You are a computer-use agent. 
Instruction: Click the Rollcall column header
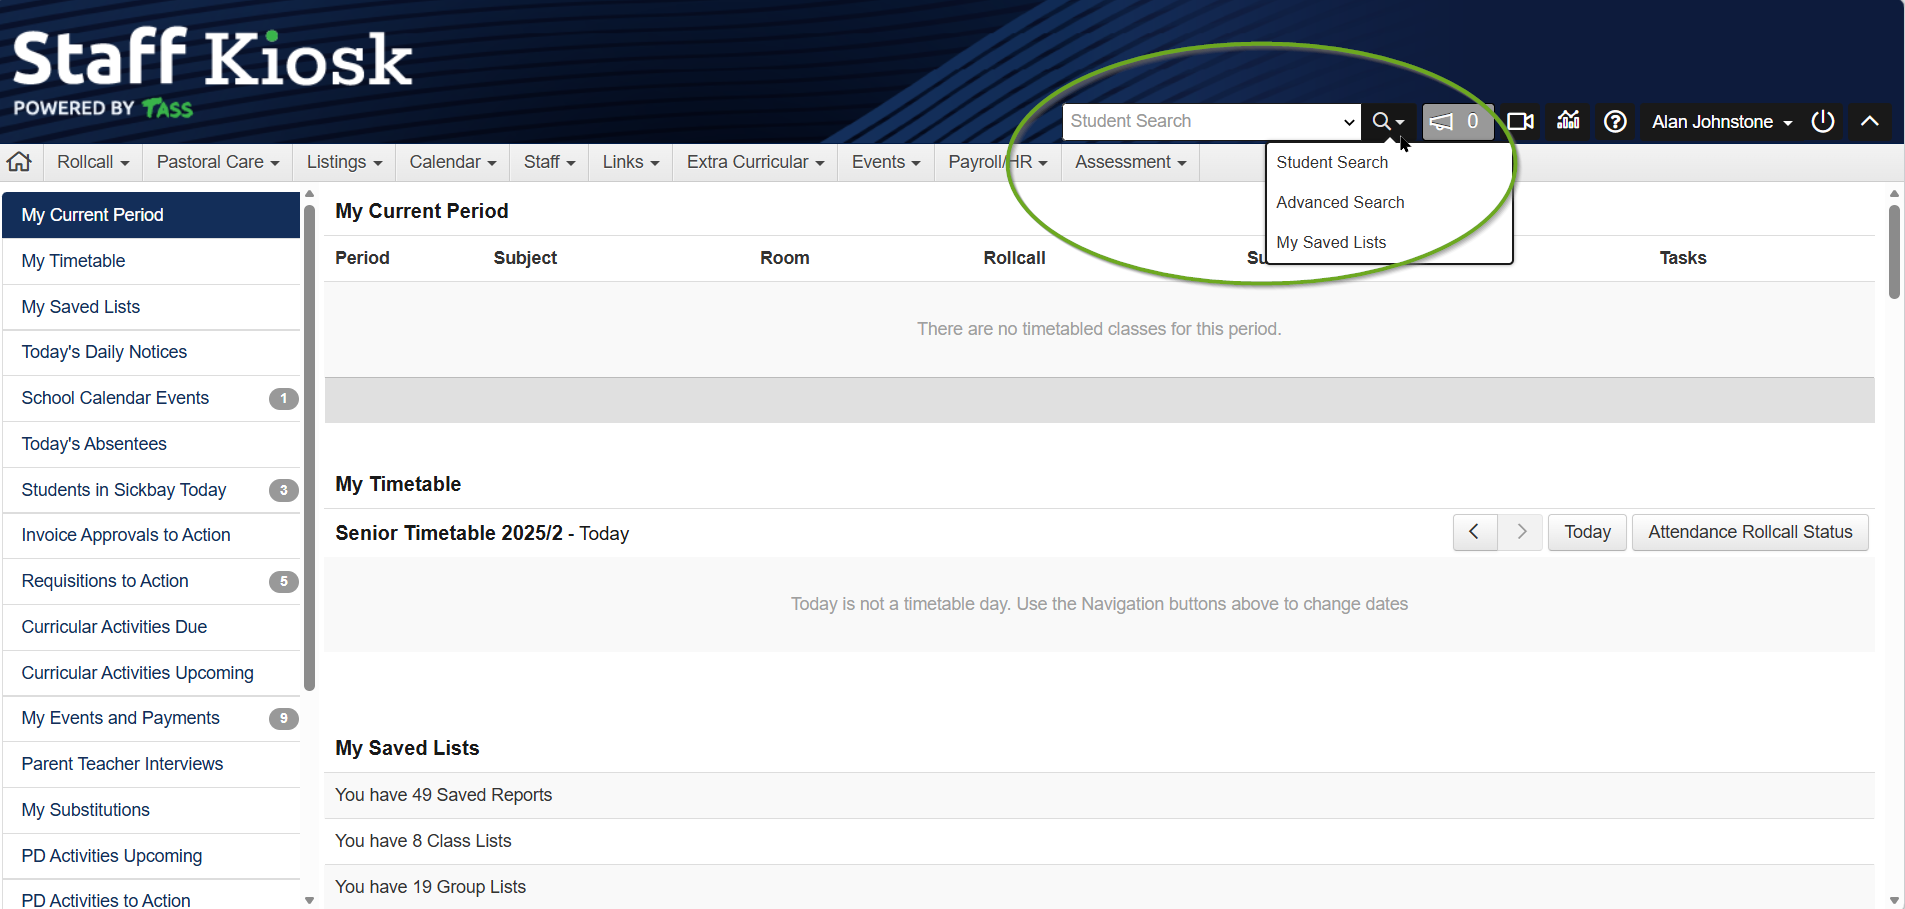(x=1014, y=258)
